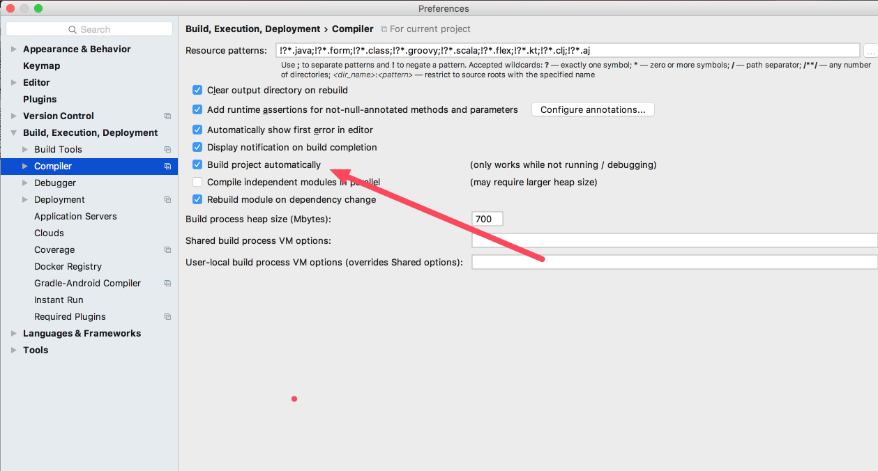Screen dimensions: 878x471
Task: Disable Build project automatically checkbox
Action: (198, 164)
